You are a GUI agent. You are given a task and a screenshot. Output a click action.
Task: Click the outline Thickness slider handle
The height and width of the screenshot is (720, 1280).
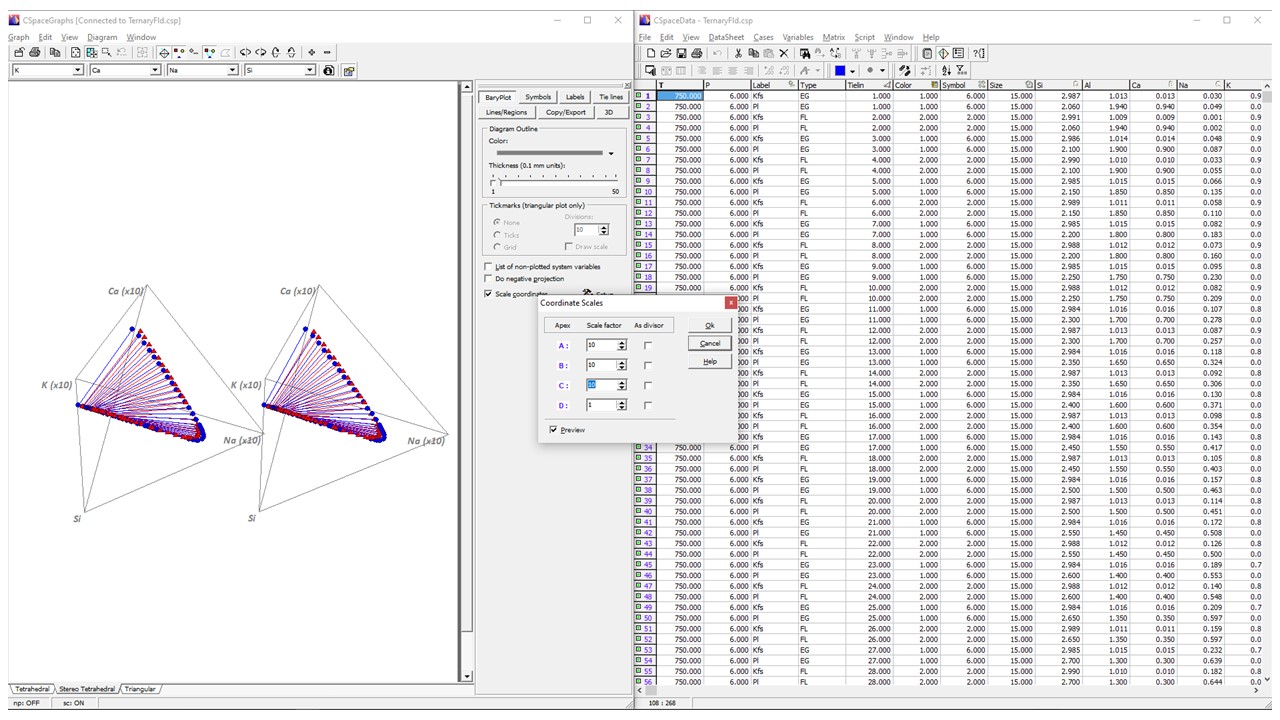click(493, 182)
